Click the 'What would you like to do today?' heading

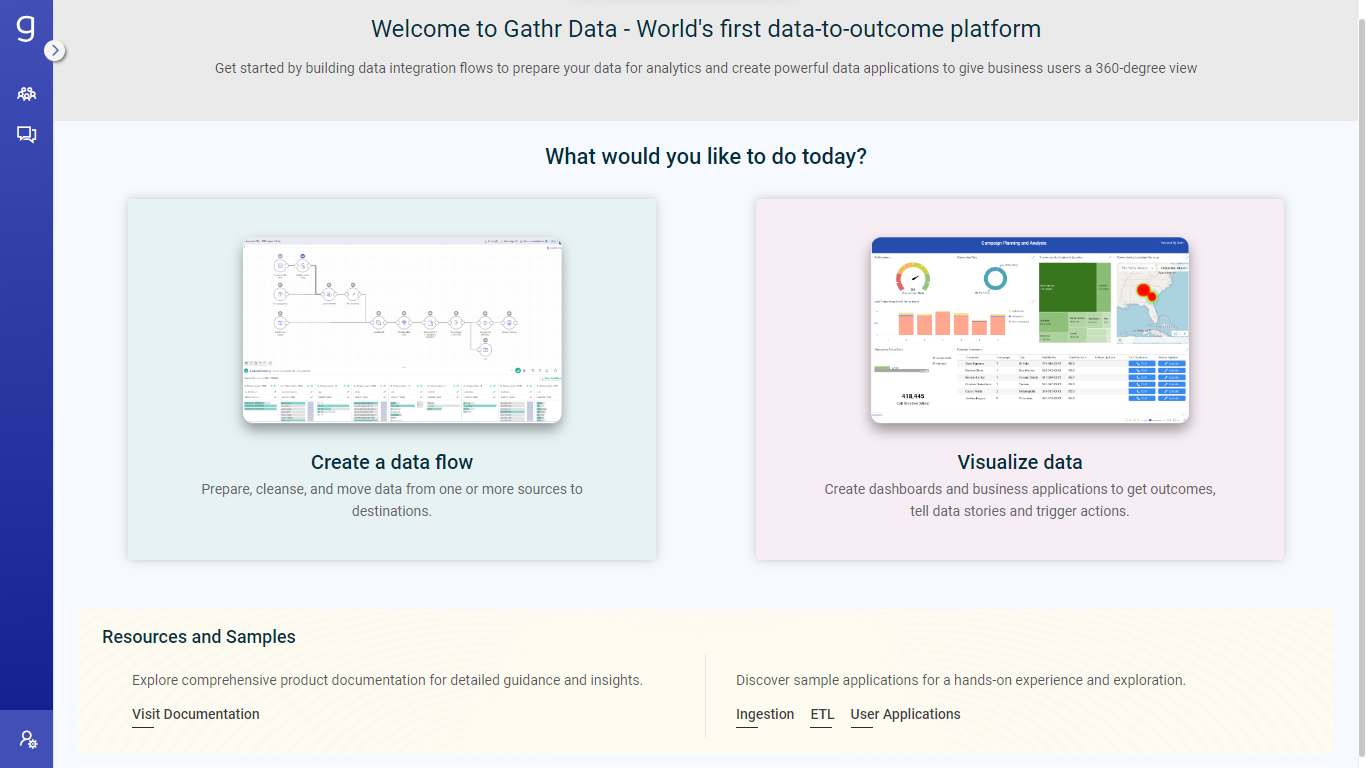[x=706, y=156]
